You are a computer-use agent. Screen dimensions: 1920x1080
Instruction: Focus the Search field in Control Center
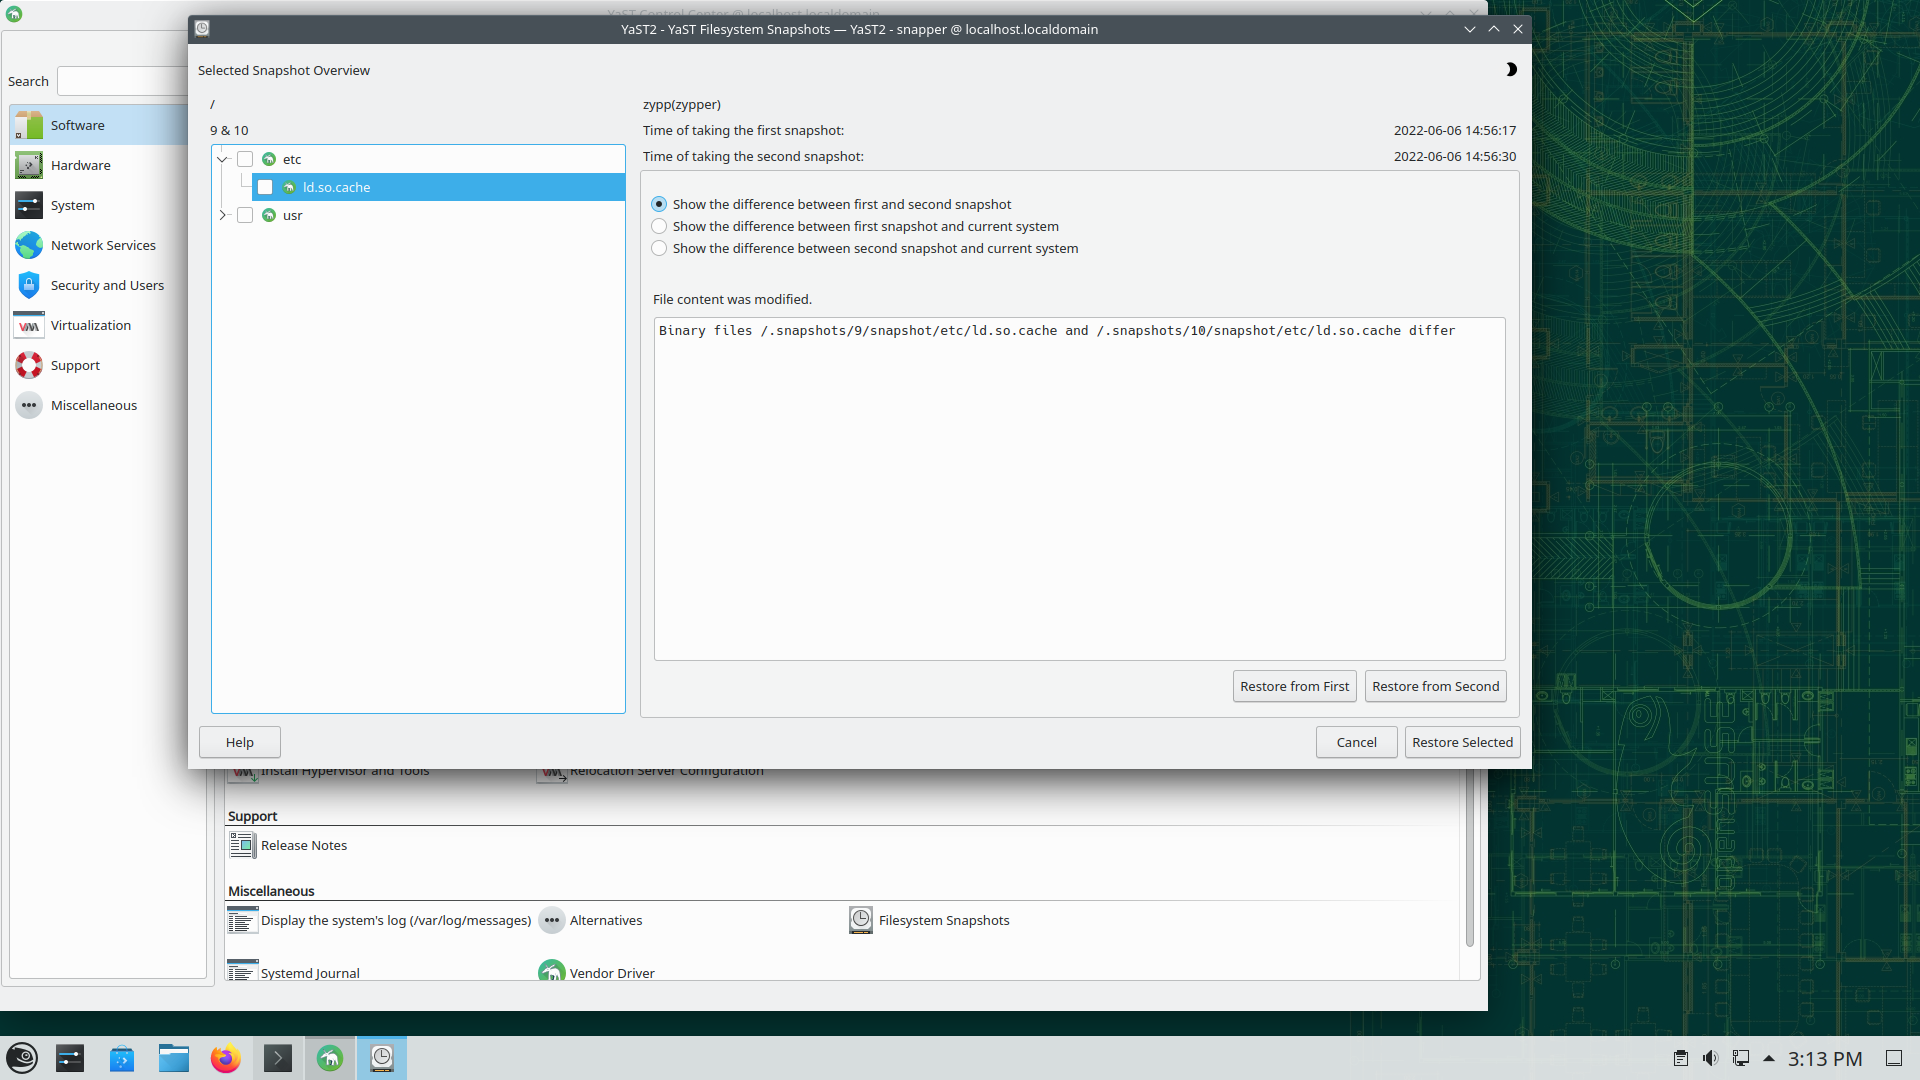123,81
